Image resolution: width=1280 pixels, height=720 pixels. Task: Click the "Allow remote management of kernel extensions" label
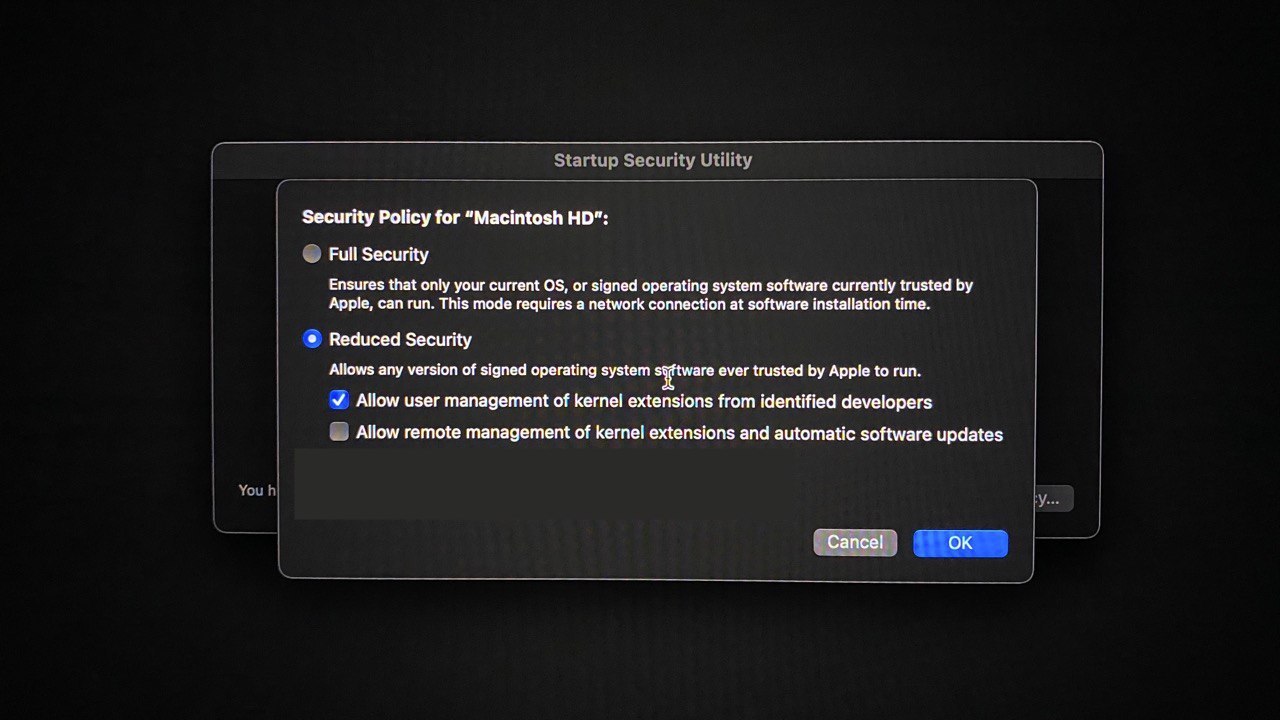(x=679, y=434)
